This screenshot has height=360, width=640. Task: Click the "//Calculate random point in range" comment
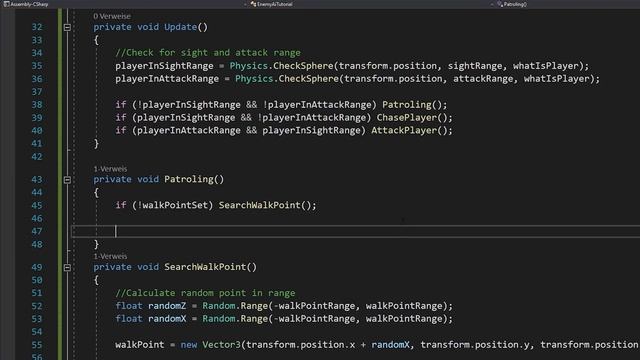[x=205, y=293]
